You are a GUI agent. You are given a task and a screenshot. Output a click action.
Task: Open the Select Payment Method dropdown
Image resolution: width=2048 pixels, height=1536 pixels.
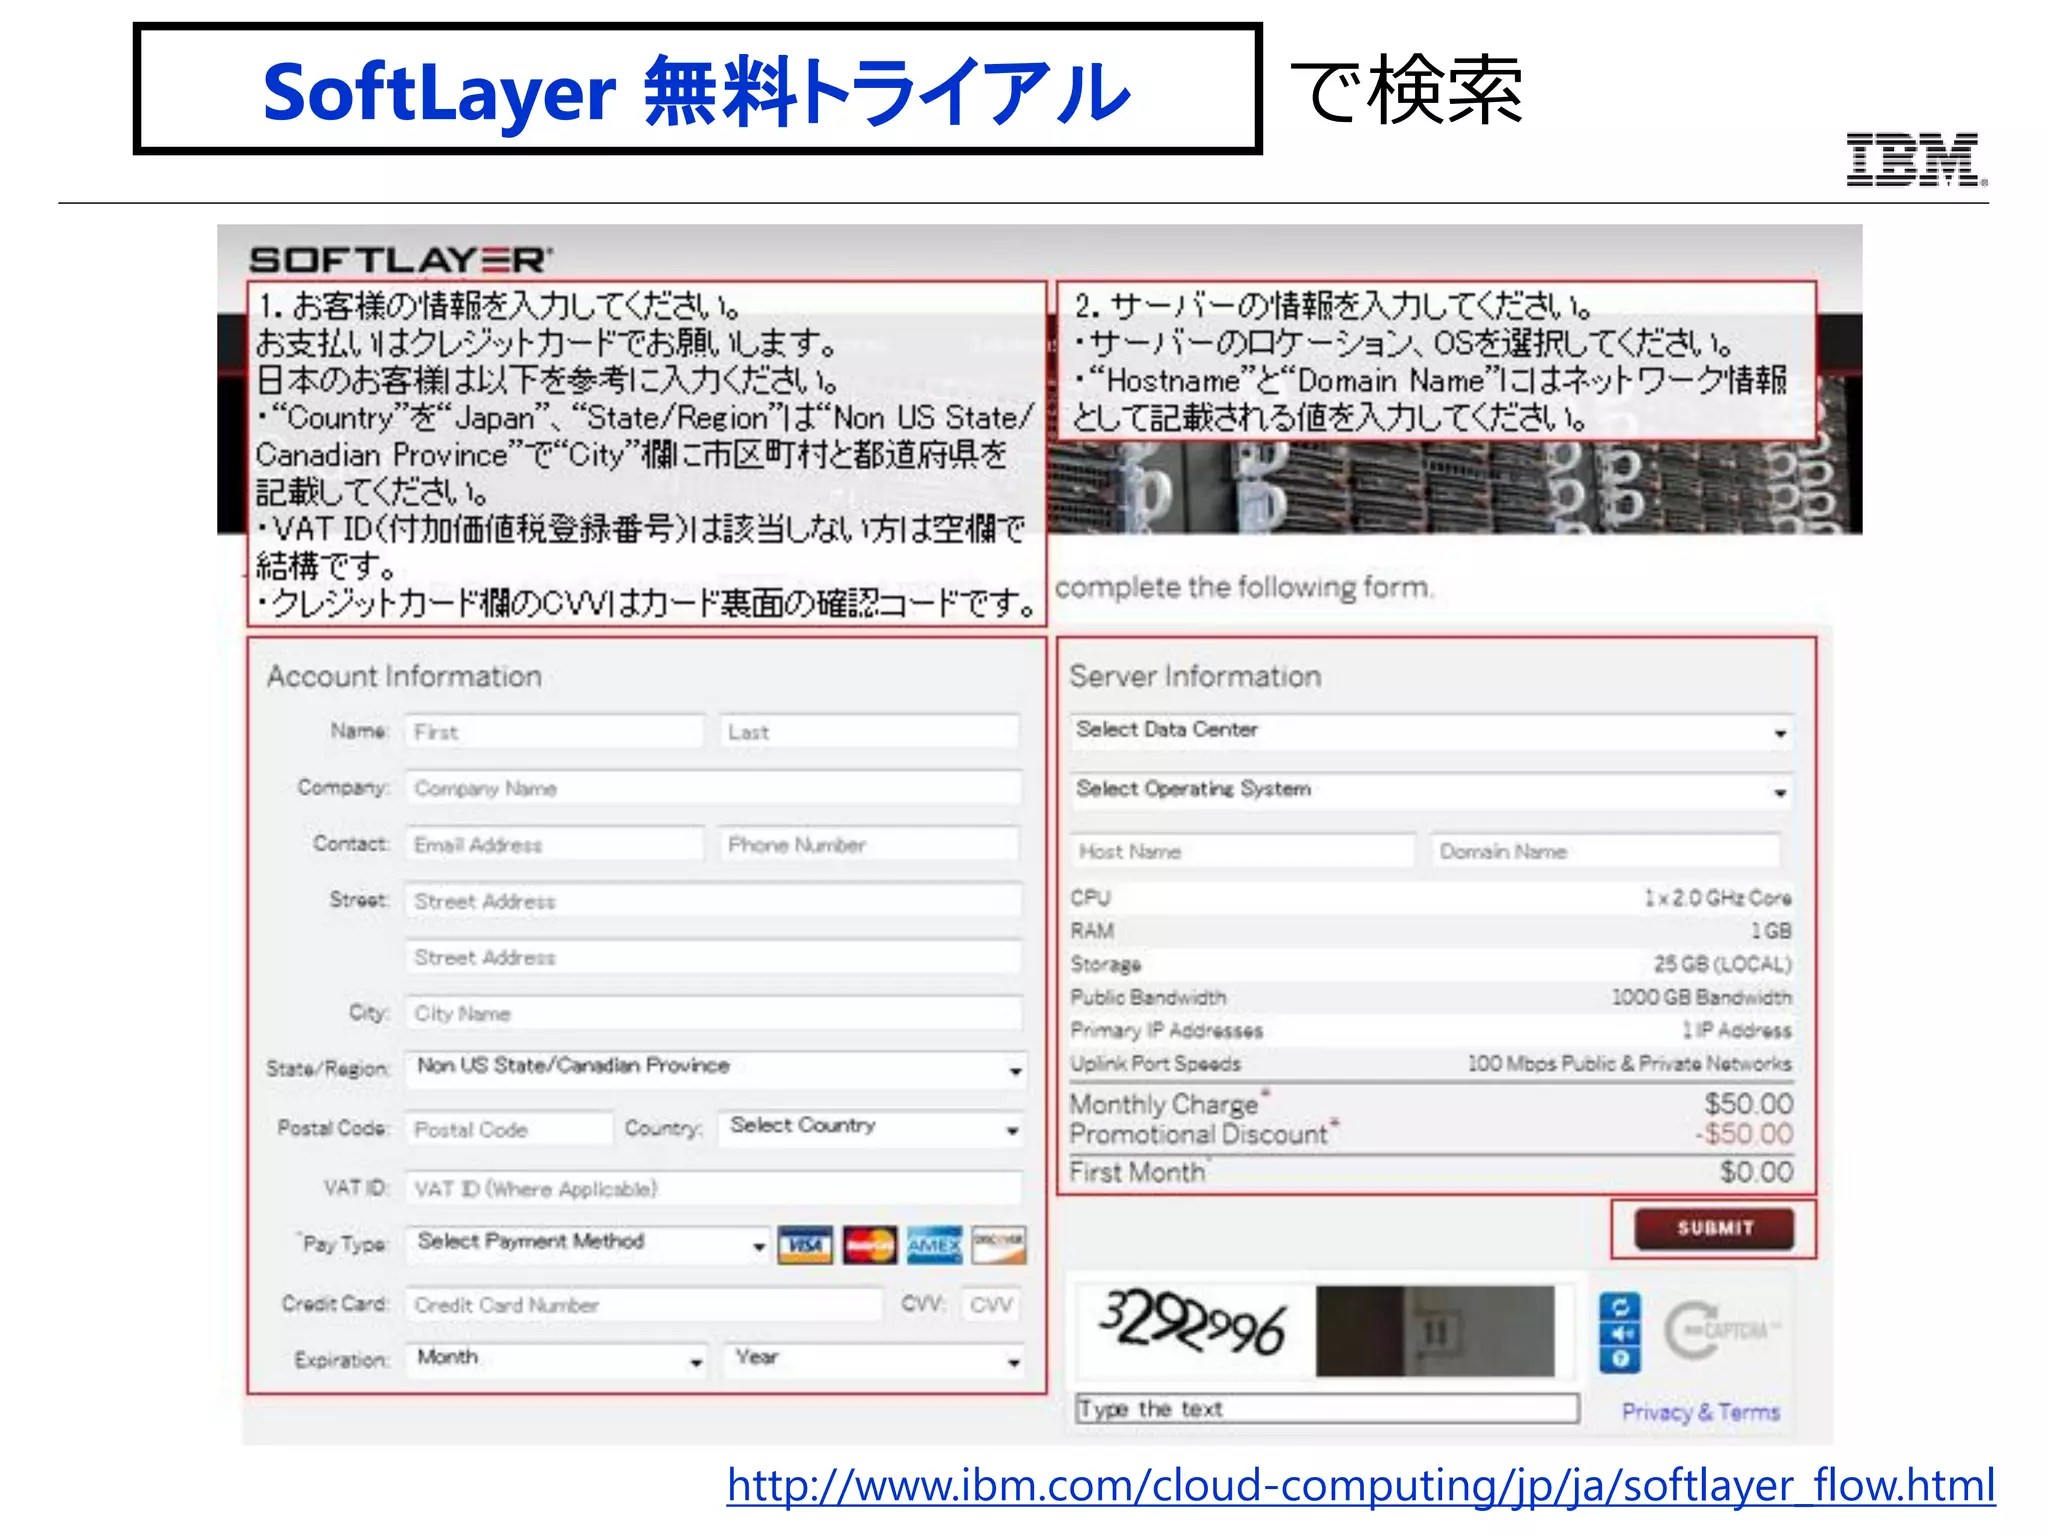588,1244
